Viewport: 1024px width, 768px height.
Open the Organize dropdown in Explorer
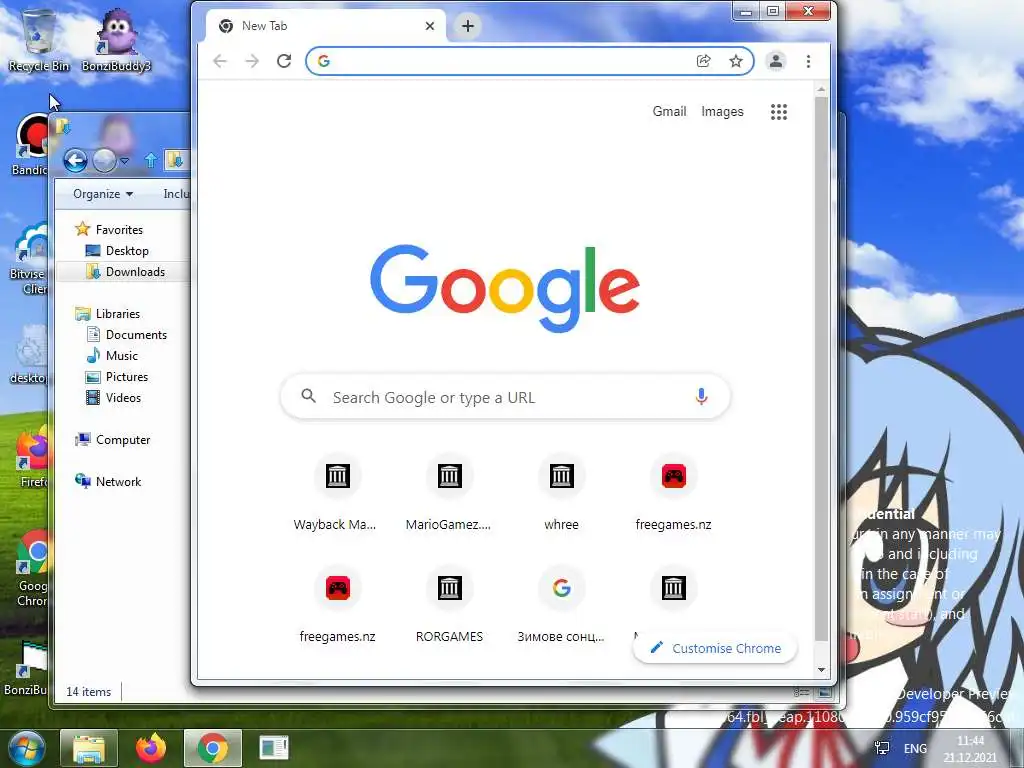click(103, 194)
